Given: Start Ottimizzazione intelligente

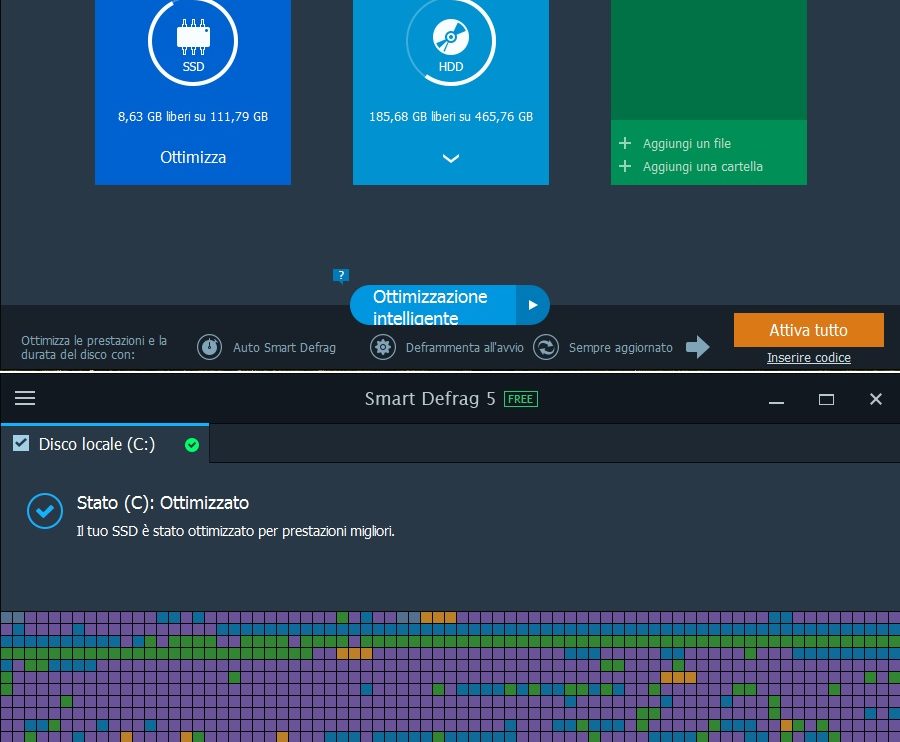Looking at the screenshot, I should coord(431,306).
